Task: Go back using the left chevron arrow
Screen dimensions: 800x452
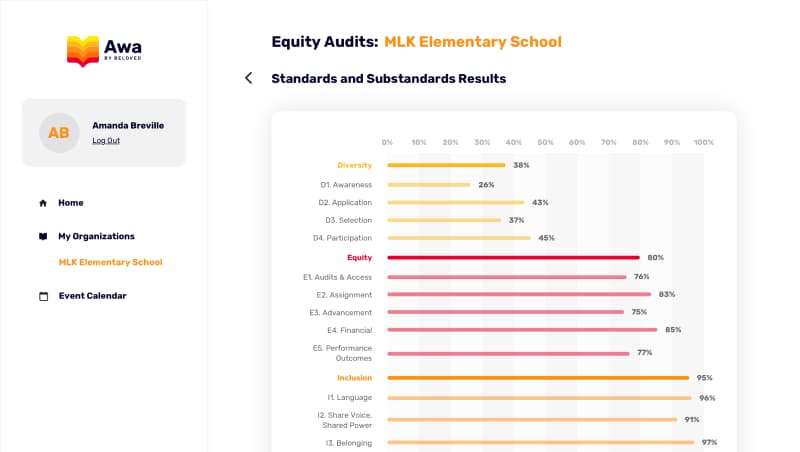Action: 249,78
